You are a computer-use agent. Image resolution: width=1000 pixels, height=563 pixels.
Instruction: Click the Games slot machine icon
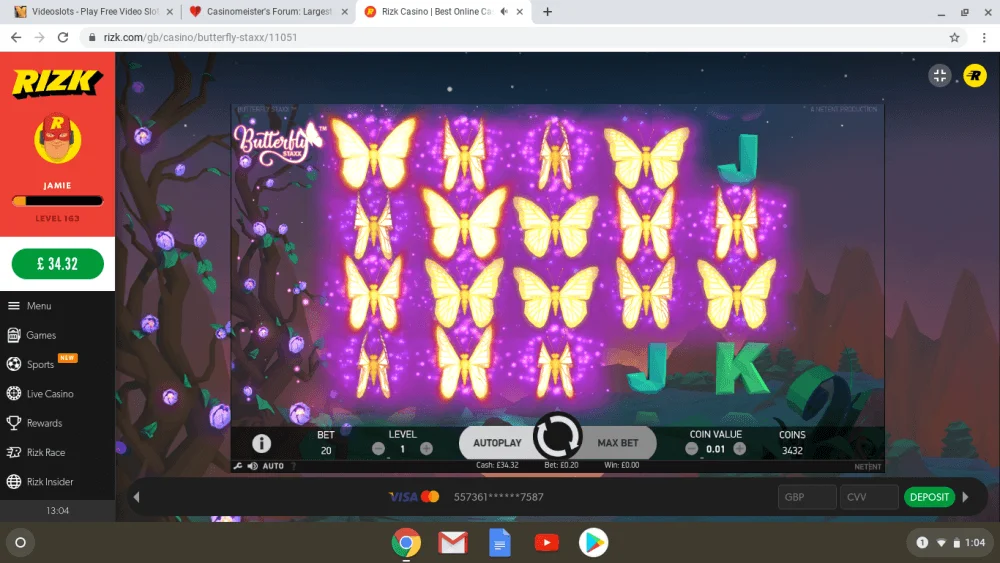[x=13, y=335]
